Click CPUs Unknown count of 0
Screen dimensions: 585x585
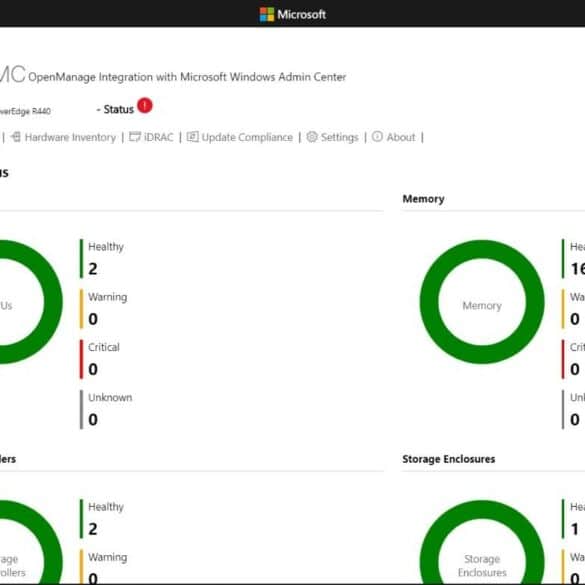pyautogui.click(x=93, y=420)
